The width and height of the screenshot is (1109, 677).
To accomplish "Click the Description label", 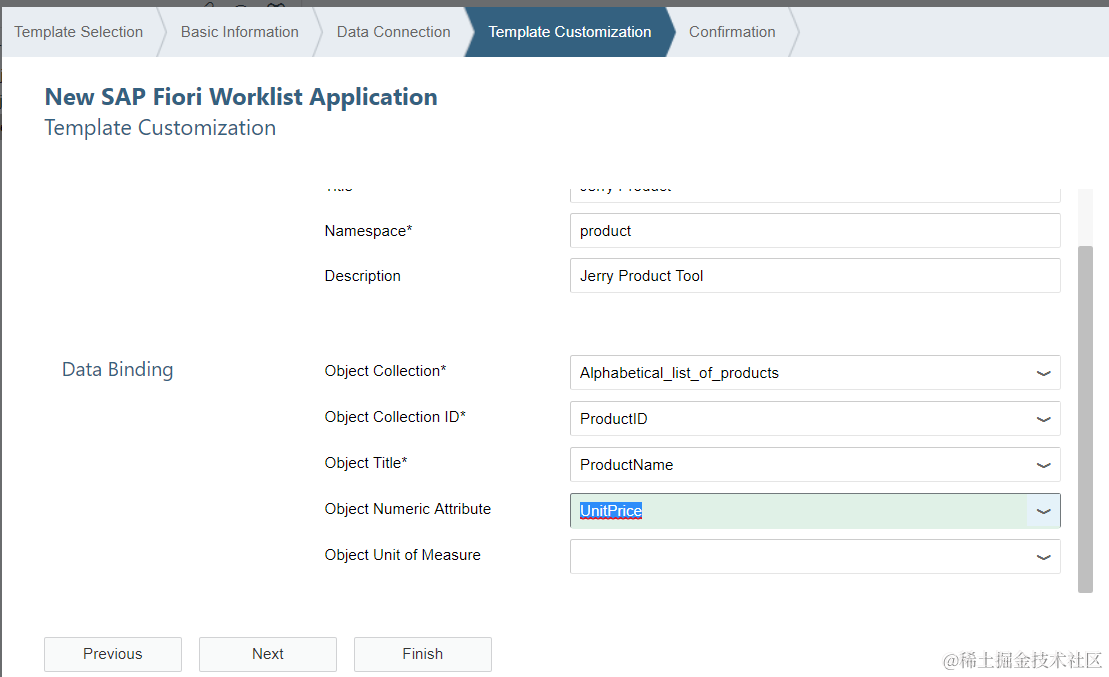I will click(362, 276).
